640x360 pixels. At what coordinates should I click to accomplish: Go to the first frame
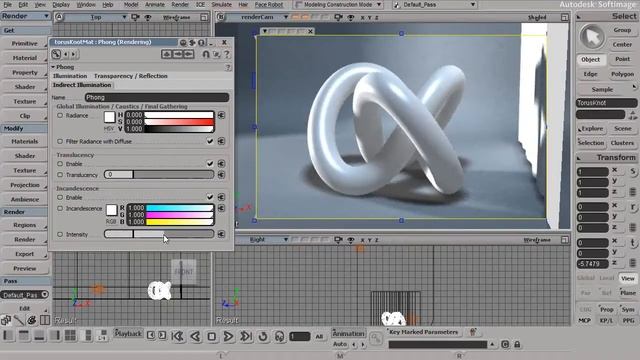click(x=178, y=336)
